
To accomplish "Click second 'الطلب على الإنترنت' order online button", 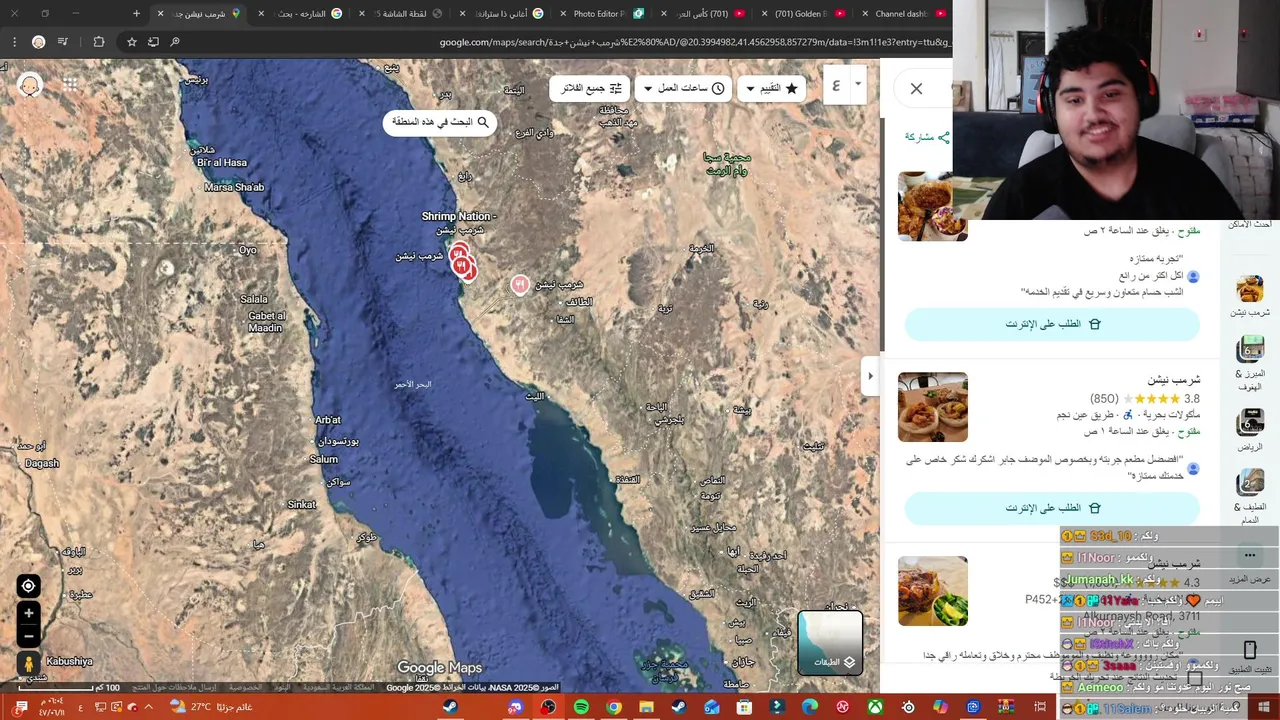I will click(x=1052, y=508).
